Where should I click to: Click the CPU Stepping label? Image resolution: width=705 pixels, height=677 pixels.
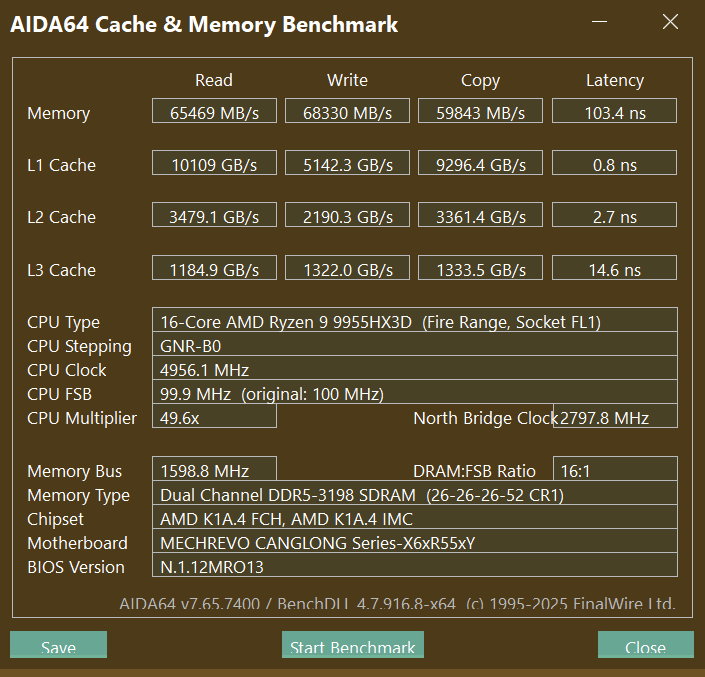[x=79, y=347]
